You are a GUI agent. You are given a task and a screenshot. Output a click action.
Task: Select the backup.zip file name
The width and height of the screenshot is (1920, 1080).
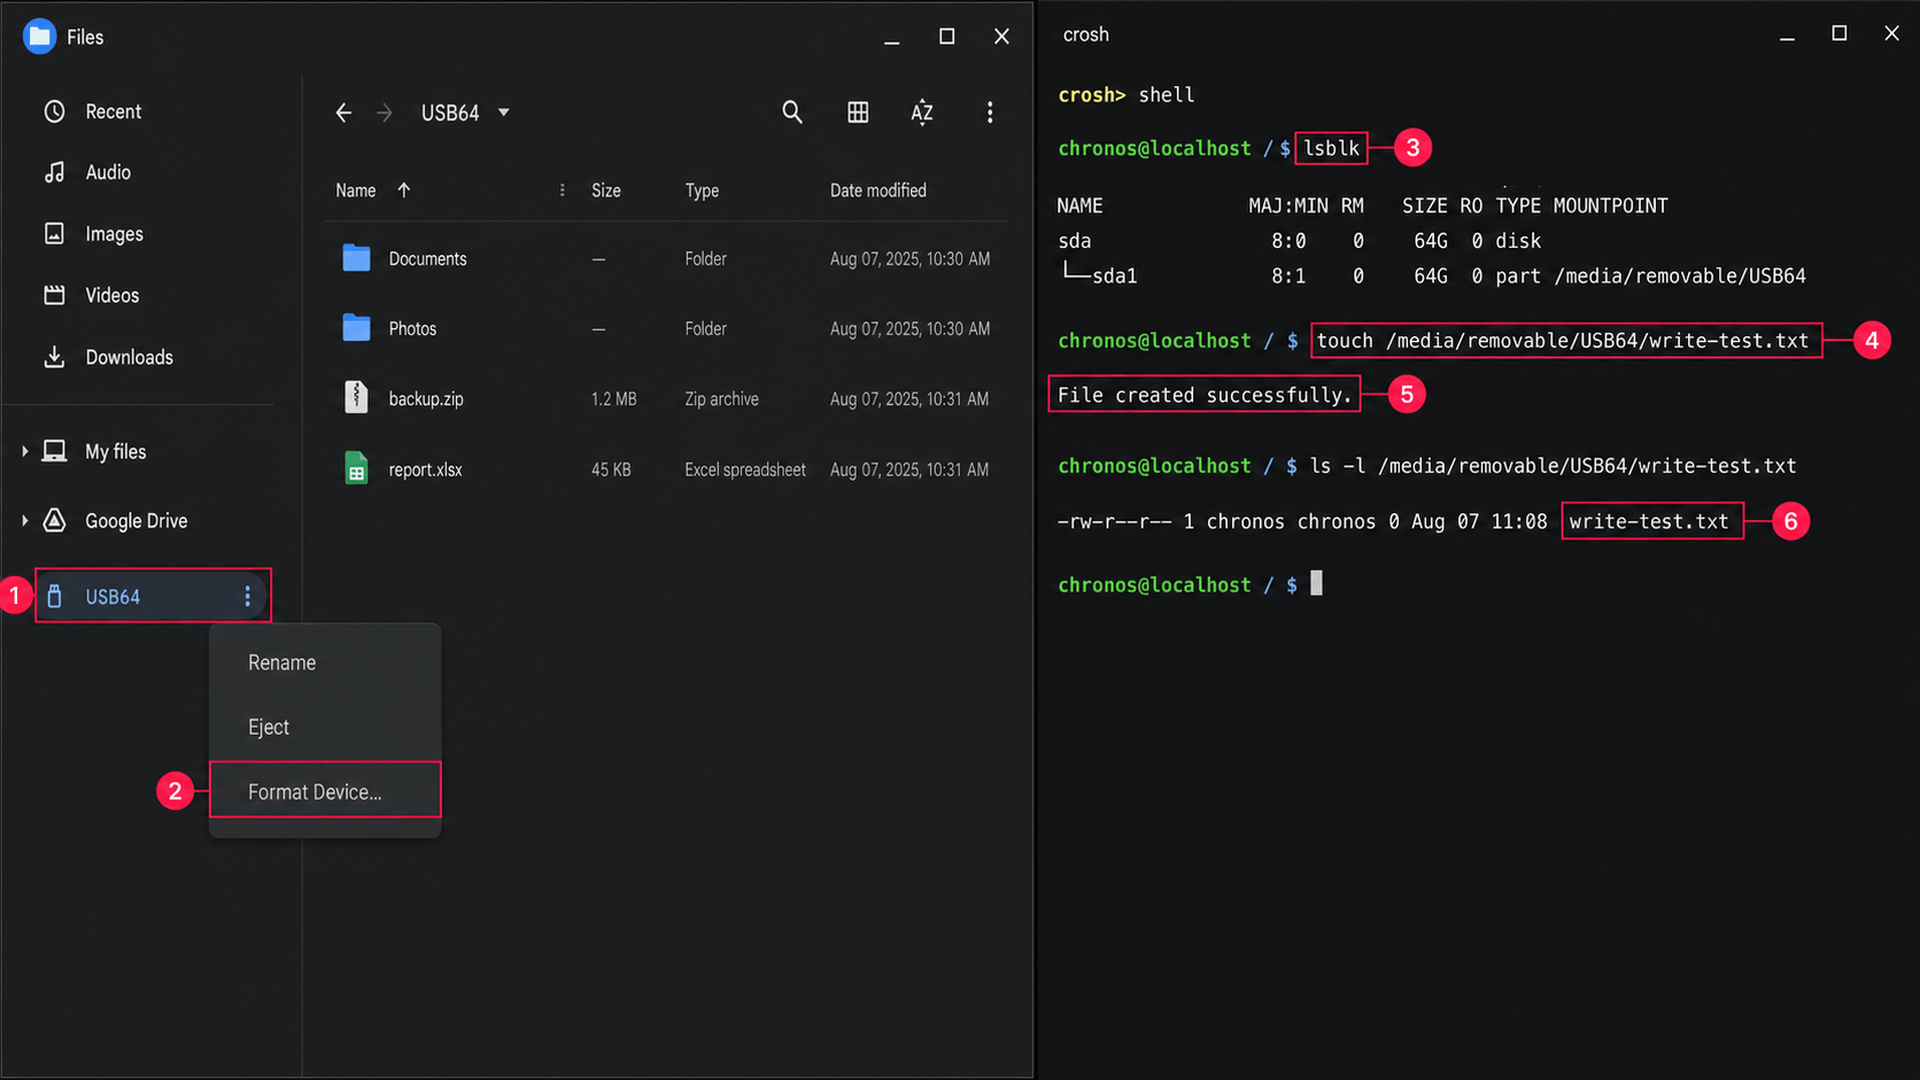(x=426, y=399)
